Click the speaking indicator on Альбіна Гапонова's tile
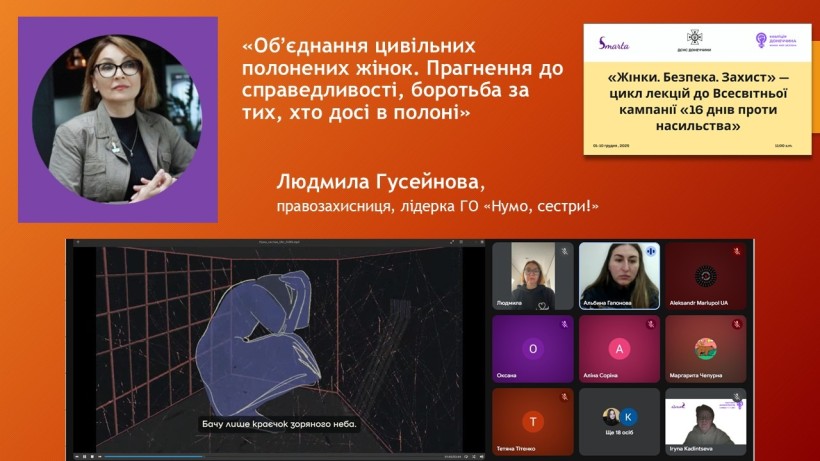The image size is (820, 461). coord(650,251)
